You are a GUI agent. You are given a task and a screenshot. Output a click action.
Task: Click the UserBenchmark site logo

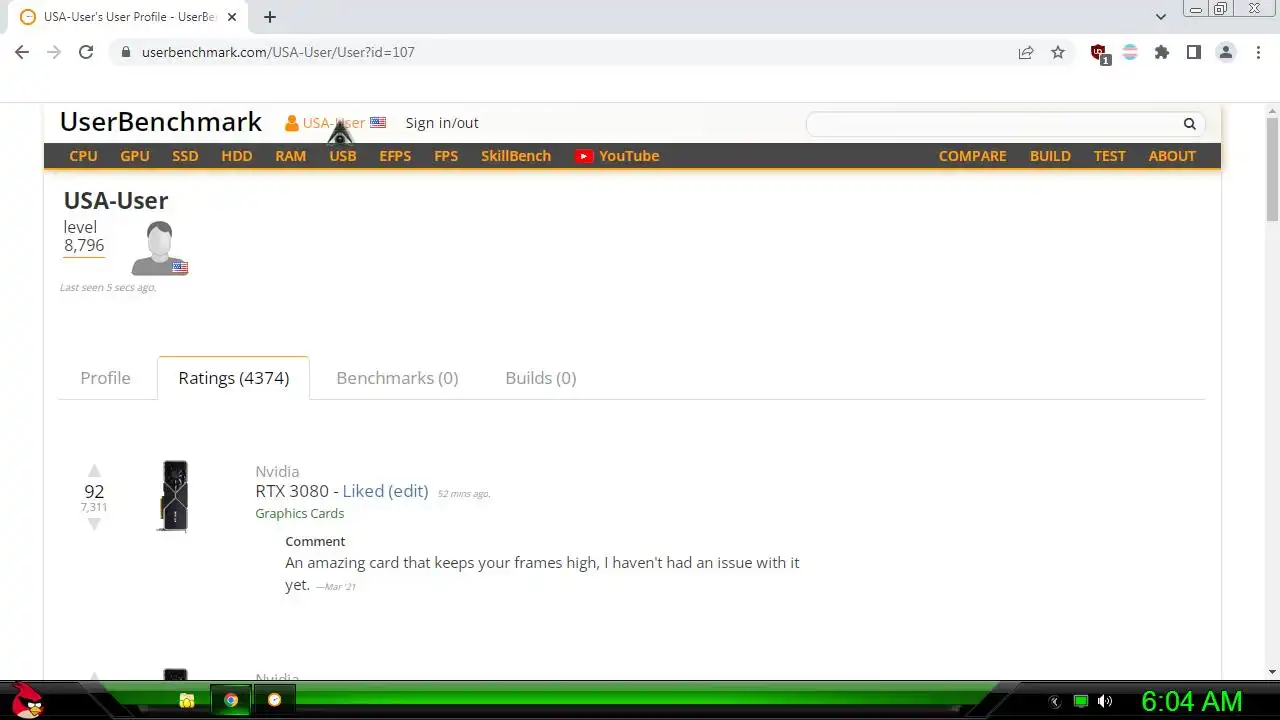(x=161, y=122)
